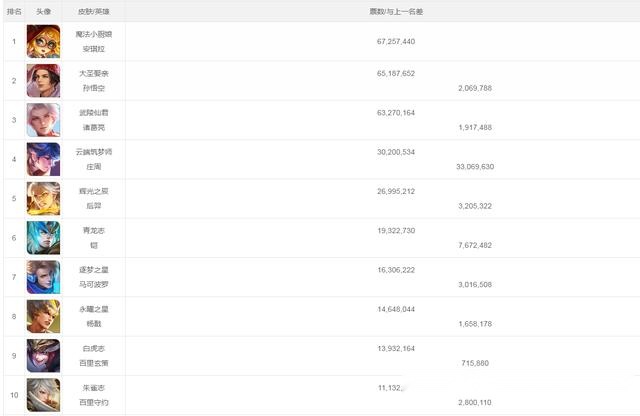The image size is (640, 416).
Task: Select the 白虎志 skin name
Action: pyautogui.click(x=94, y=348)
